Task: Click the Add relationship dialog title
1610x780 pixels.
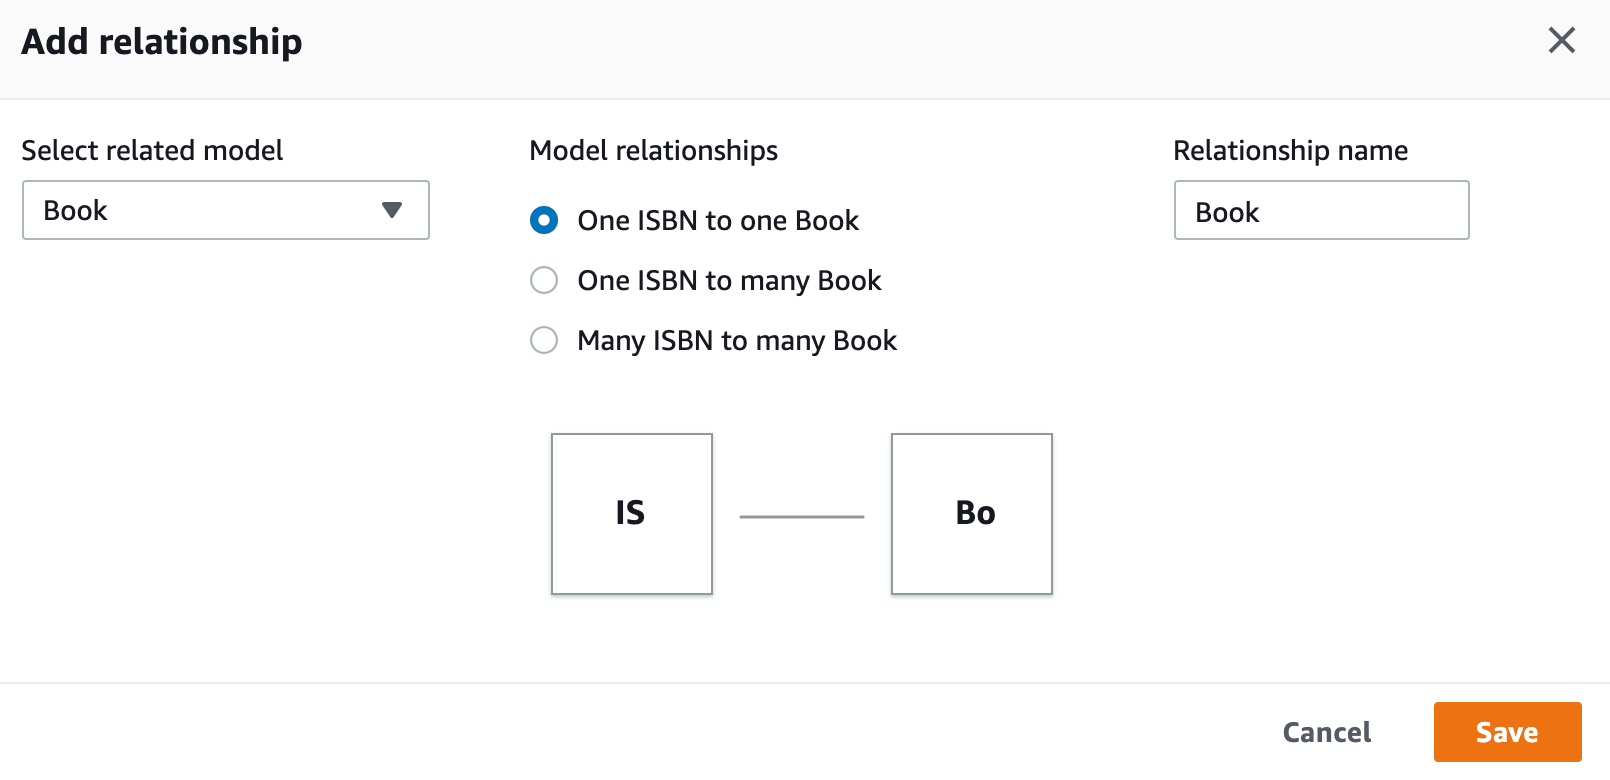Action: [x=162, y=42]
